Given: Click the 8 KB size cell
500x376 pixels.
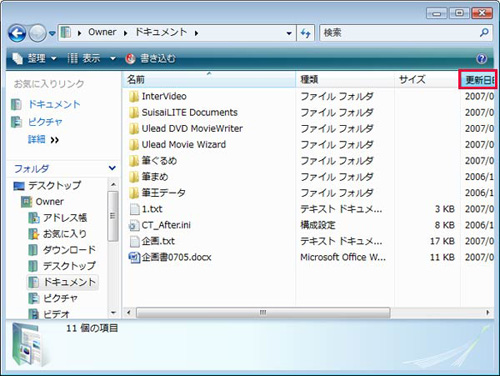Looking at the screenshot, I should 445,225.
